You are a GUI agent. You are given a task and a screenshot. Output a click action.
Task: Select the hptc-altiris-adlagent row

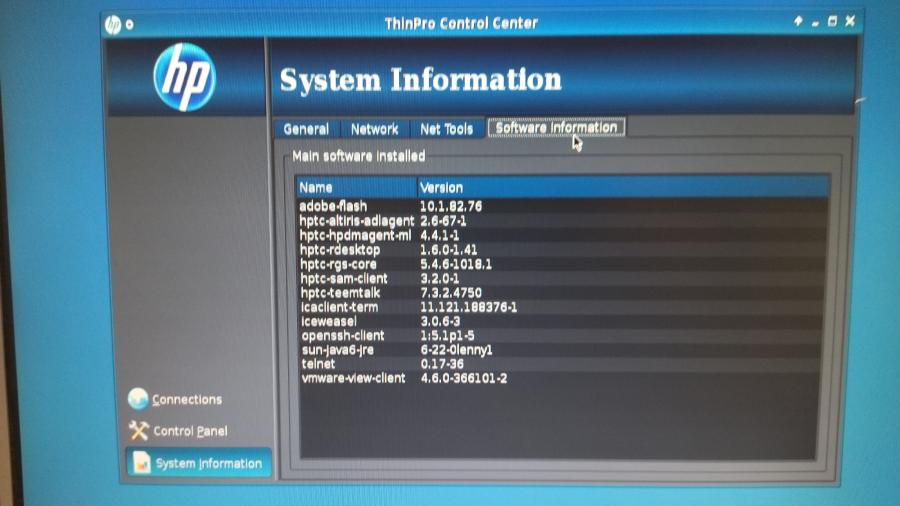[x=562, y=220]
